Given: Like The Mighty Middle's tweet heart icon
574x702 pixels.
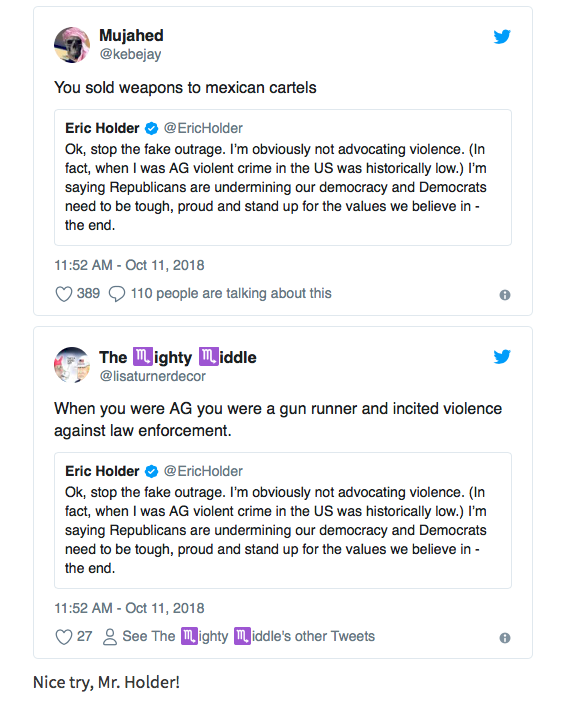Looking at the screenshot, I should click(64, 637).
